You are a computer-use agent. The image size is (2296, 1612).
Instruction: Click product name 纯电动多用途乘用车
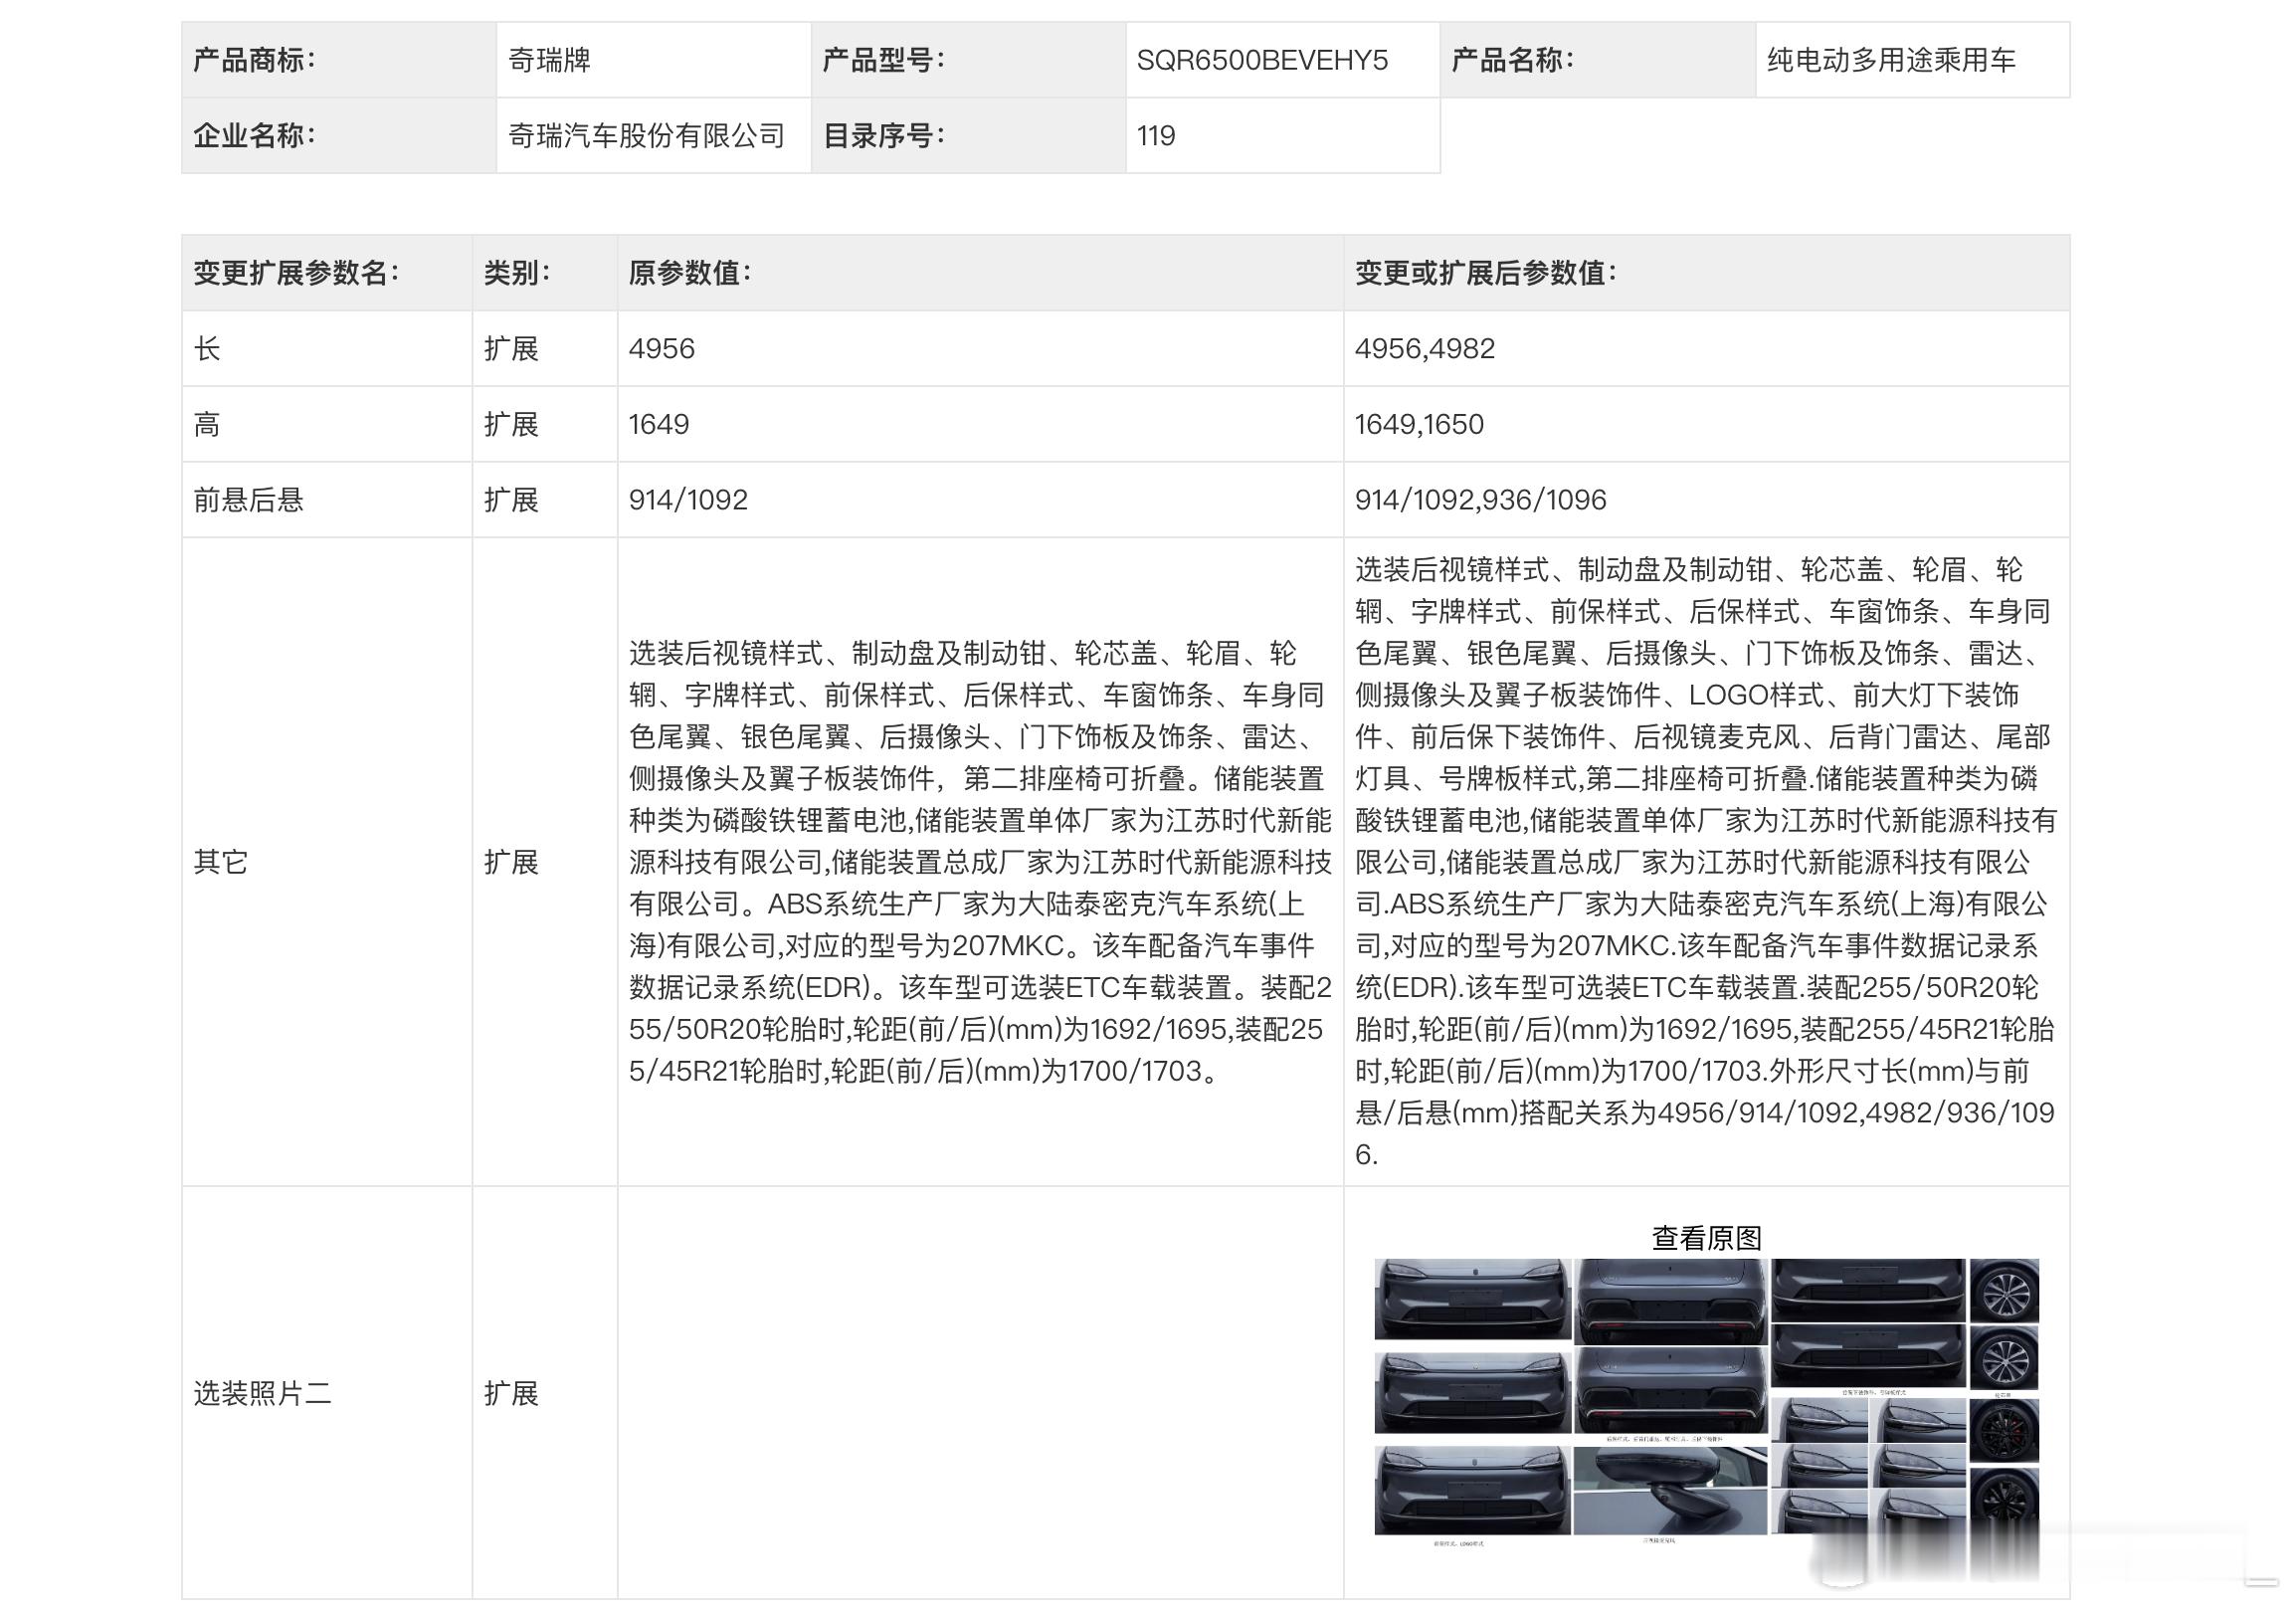point(1891,60)
